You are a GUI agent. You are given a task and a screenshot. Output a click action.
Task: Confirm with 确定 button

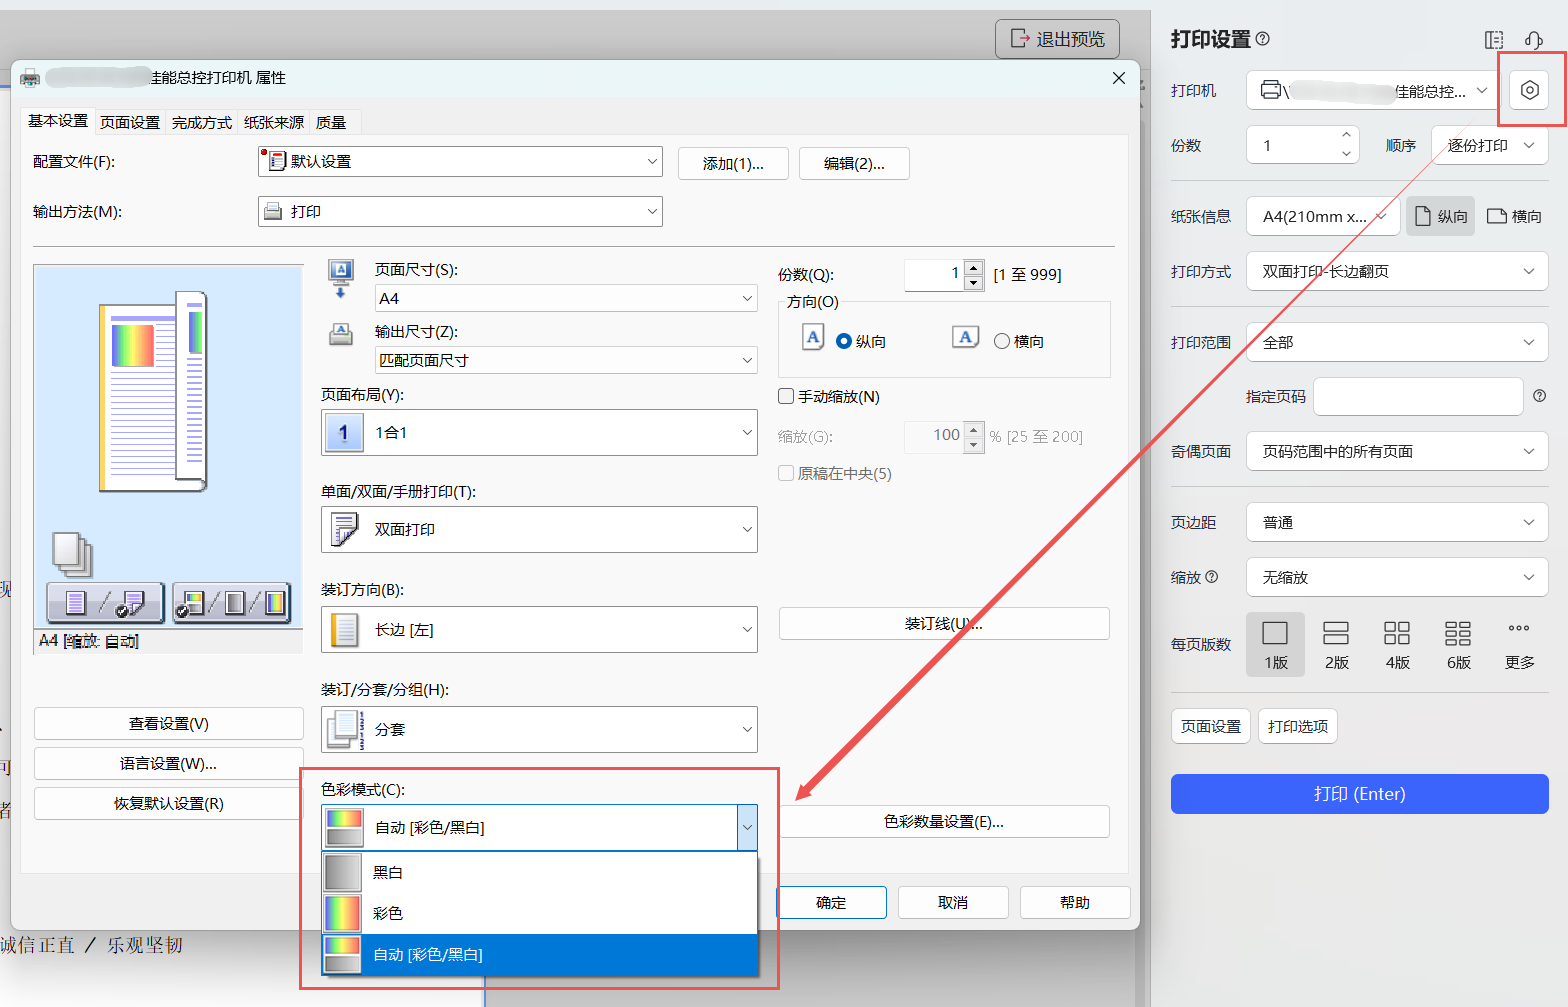[x=831, y=902]
